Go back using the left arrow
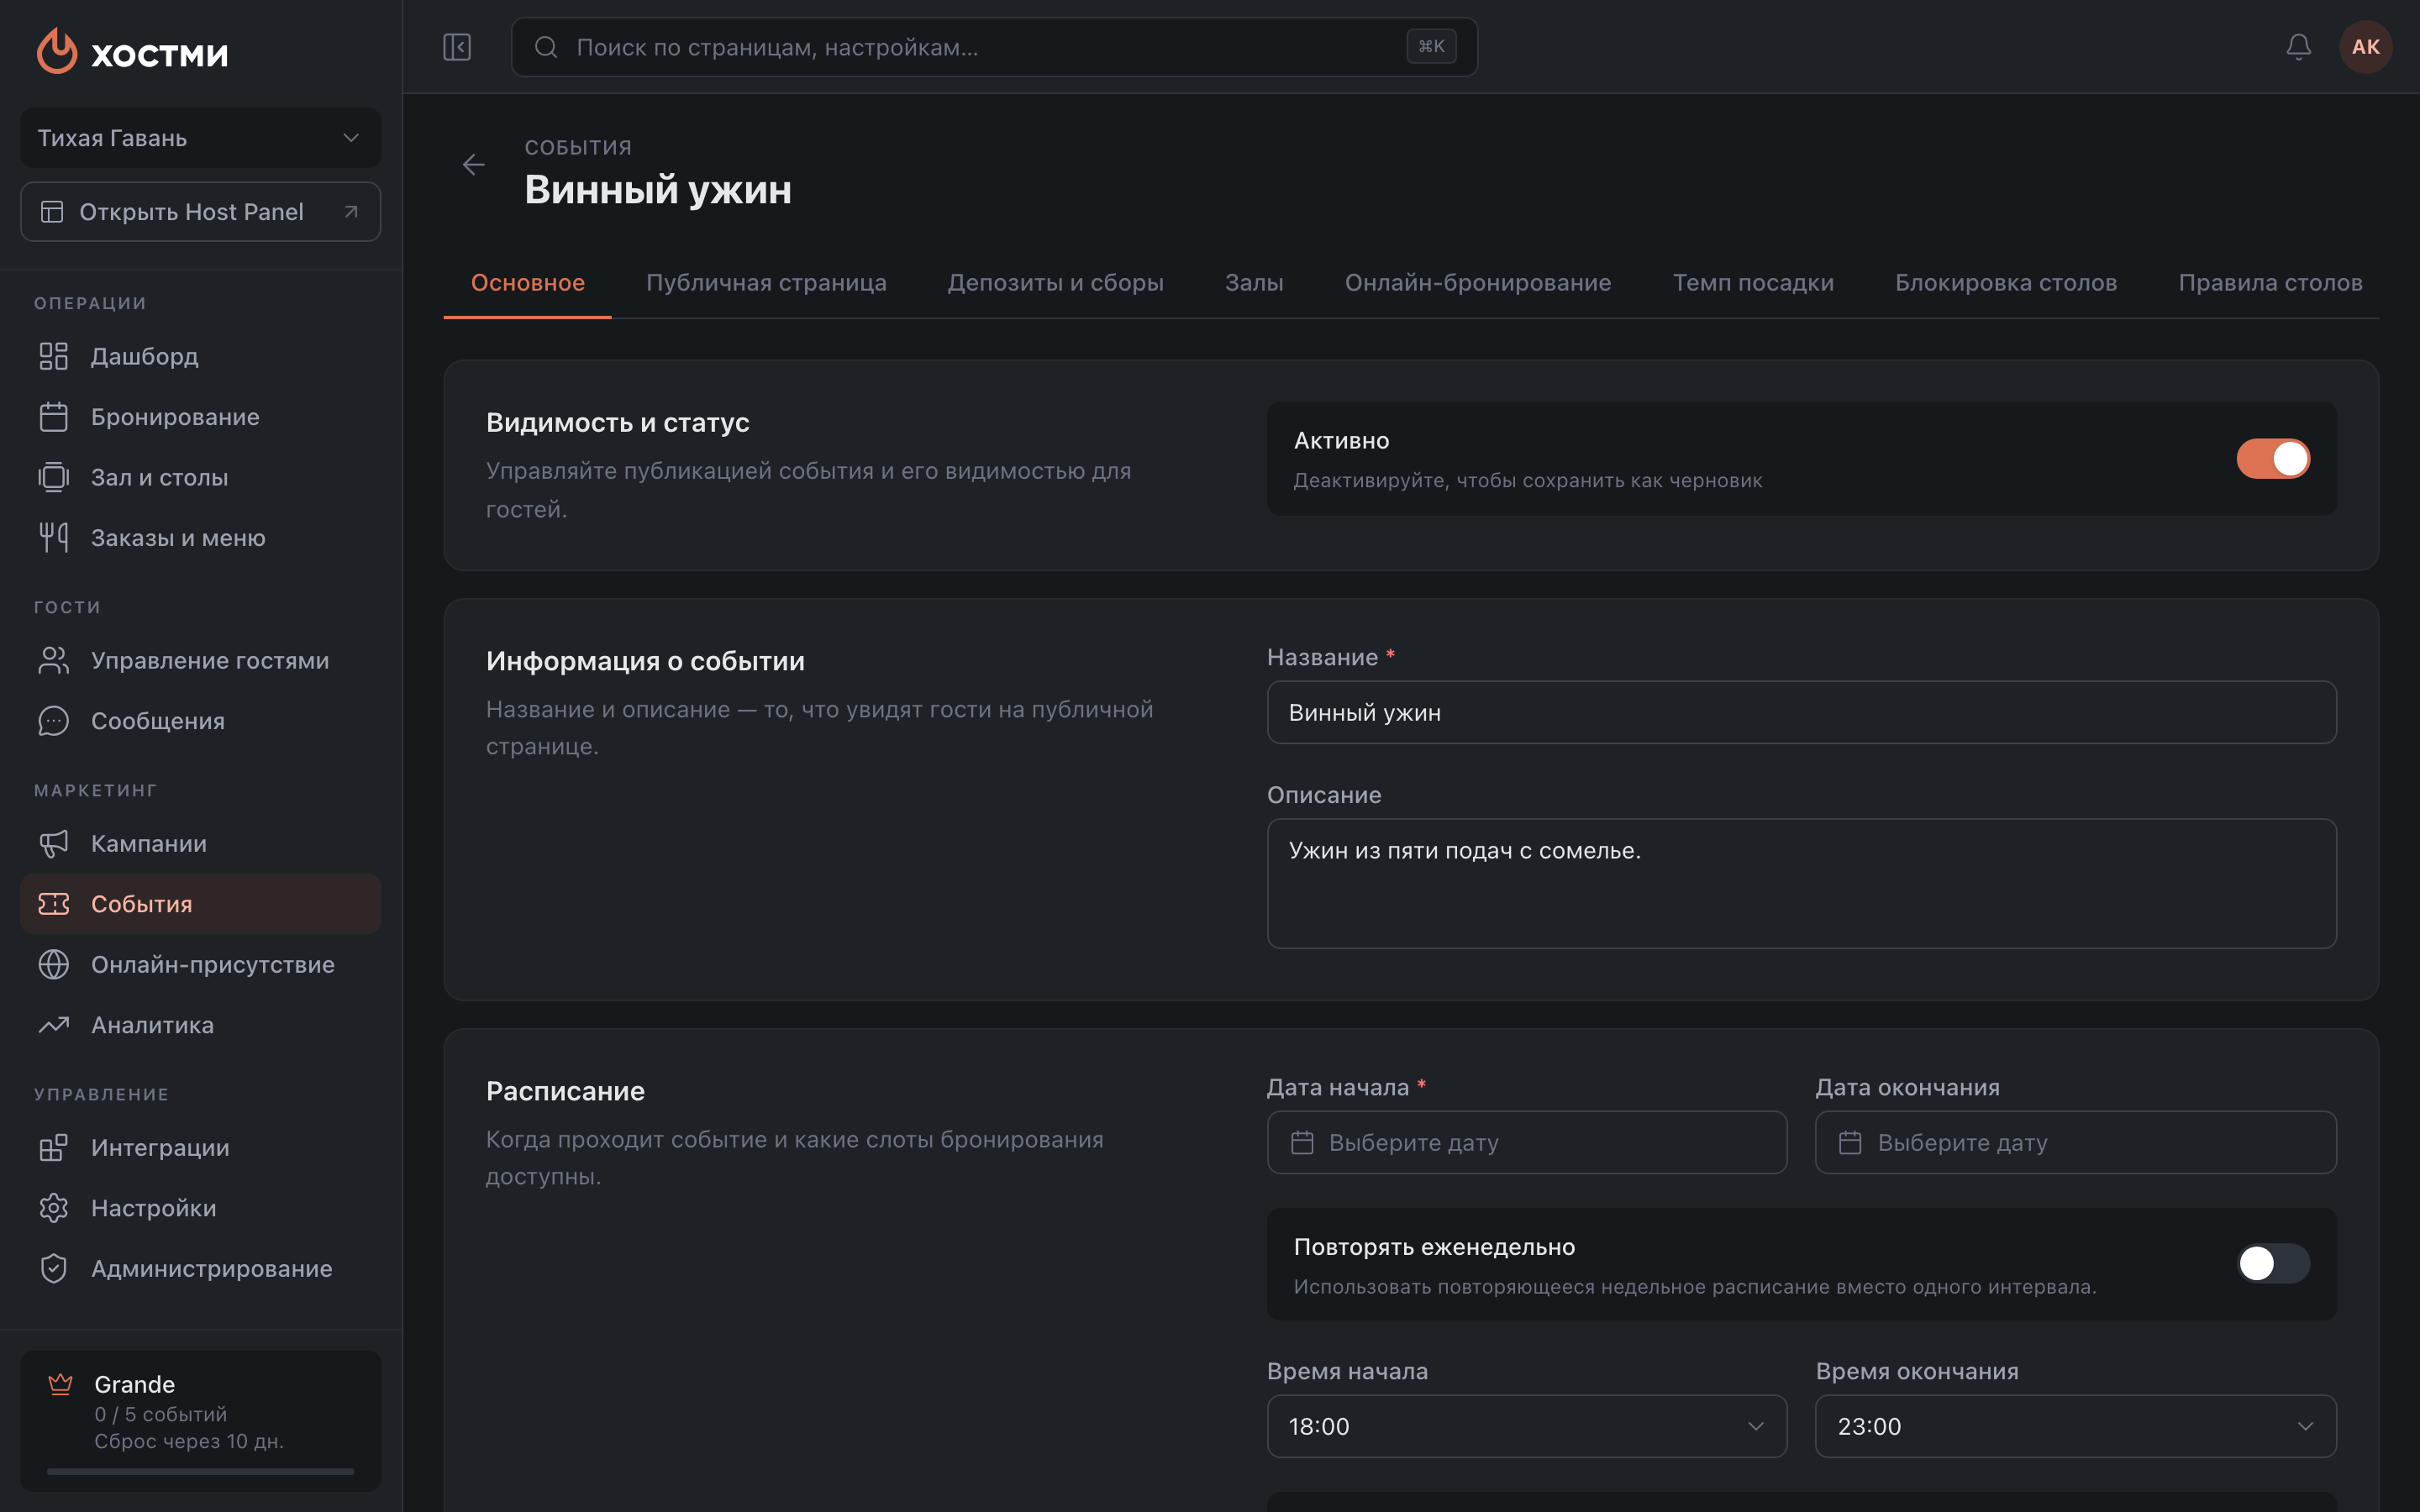The image size is (2420, 1512). coord(474,165)
